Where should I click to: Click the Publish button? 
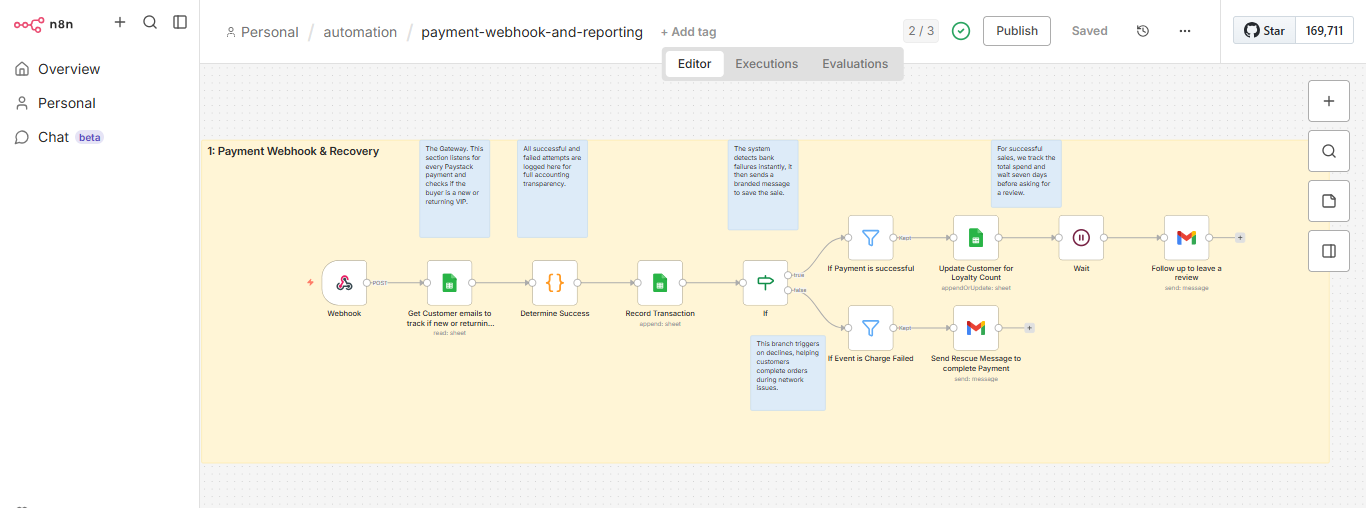tap(1017, 31)
